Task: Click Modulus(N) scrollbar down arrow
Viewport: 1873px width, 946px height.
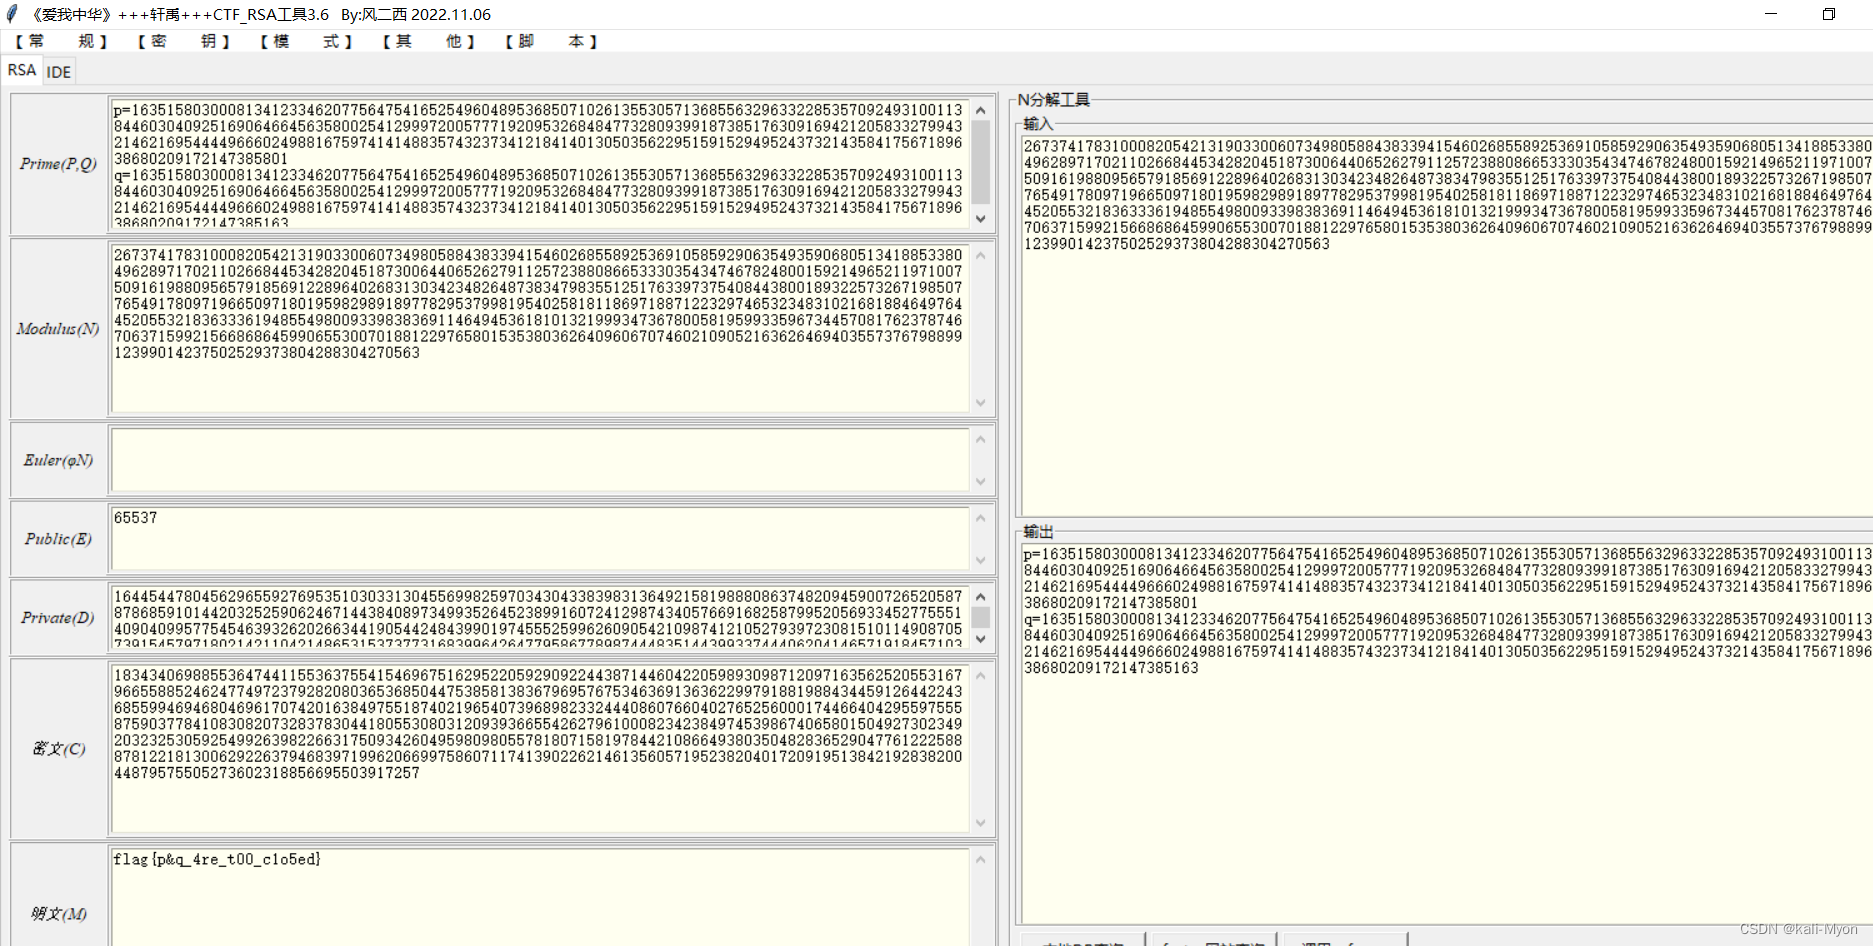Action: [981, 402]
